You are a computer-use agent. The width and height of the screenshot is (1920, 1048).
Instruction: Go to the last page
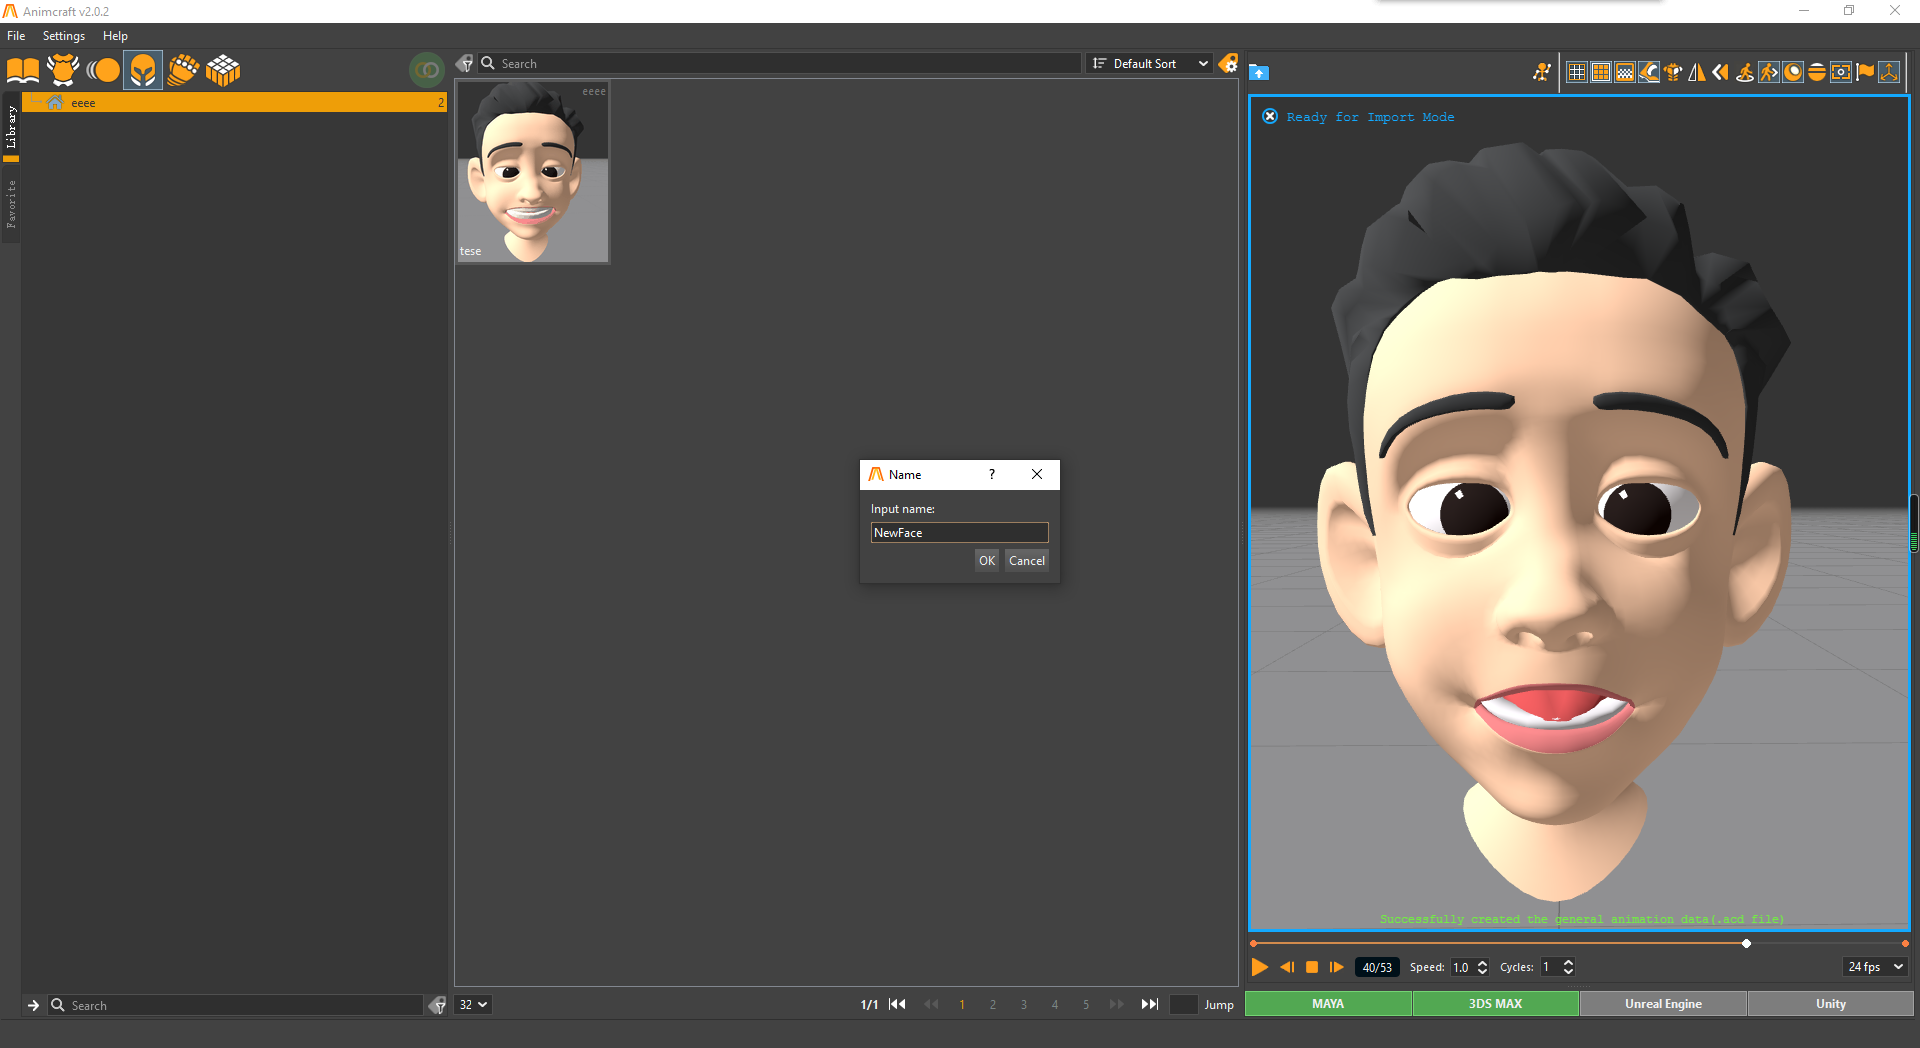pyautogui.click(x=1150, y=1005)
